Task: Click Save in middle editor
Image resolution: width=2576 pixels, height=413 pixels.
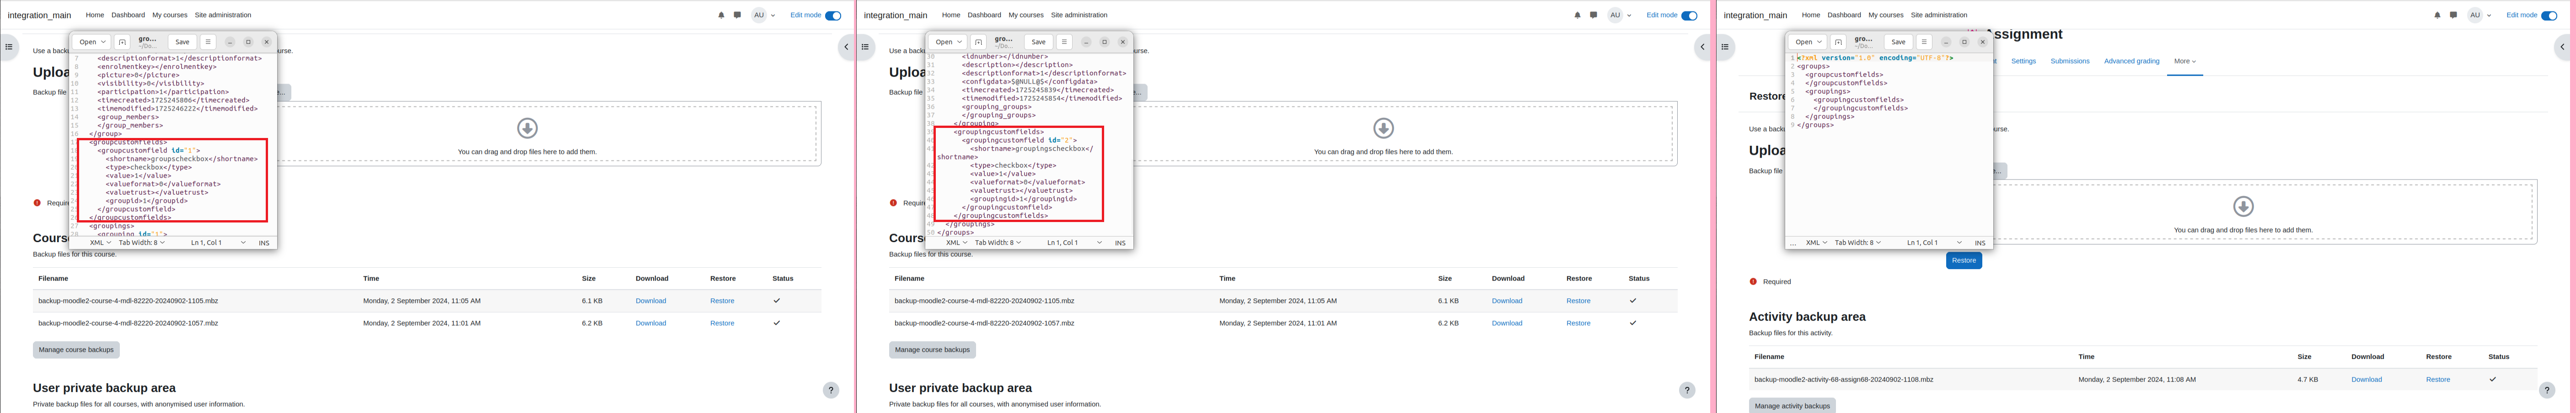Action: pyautogui.click(x=1038, y=42)
